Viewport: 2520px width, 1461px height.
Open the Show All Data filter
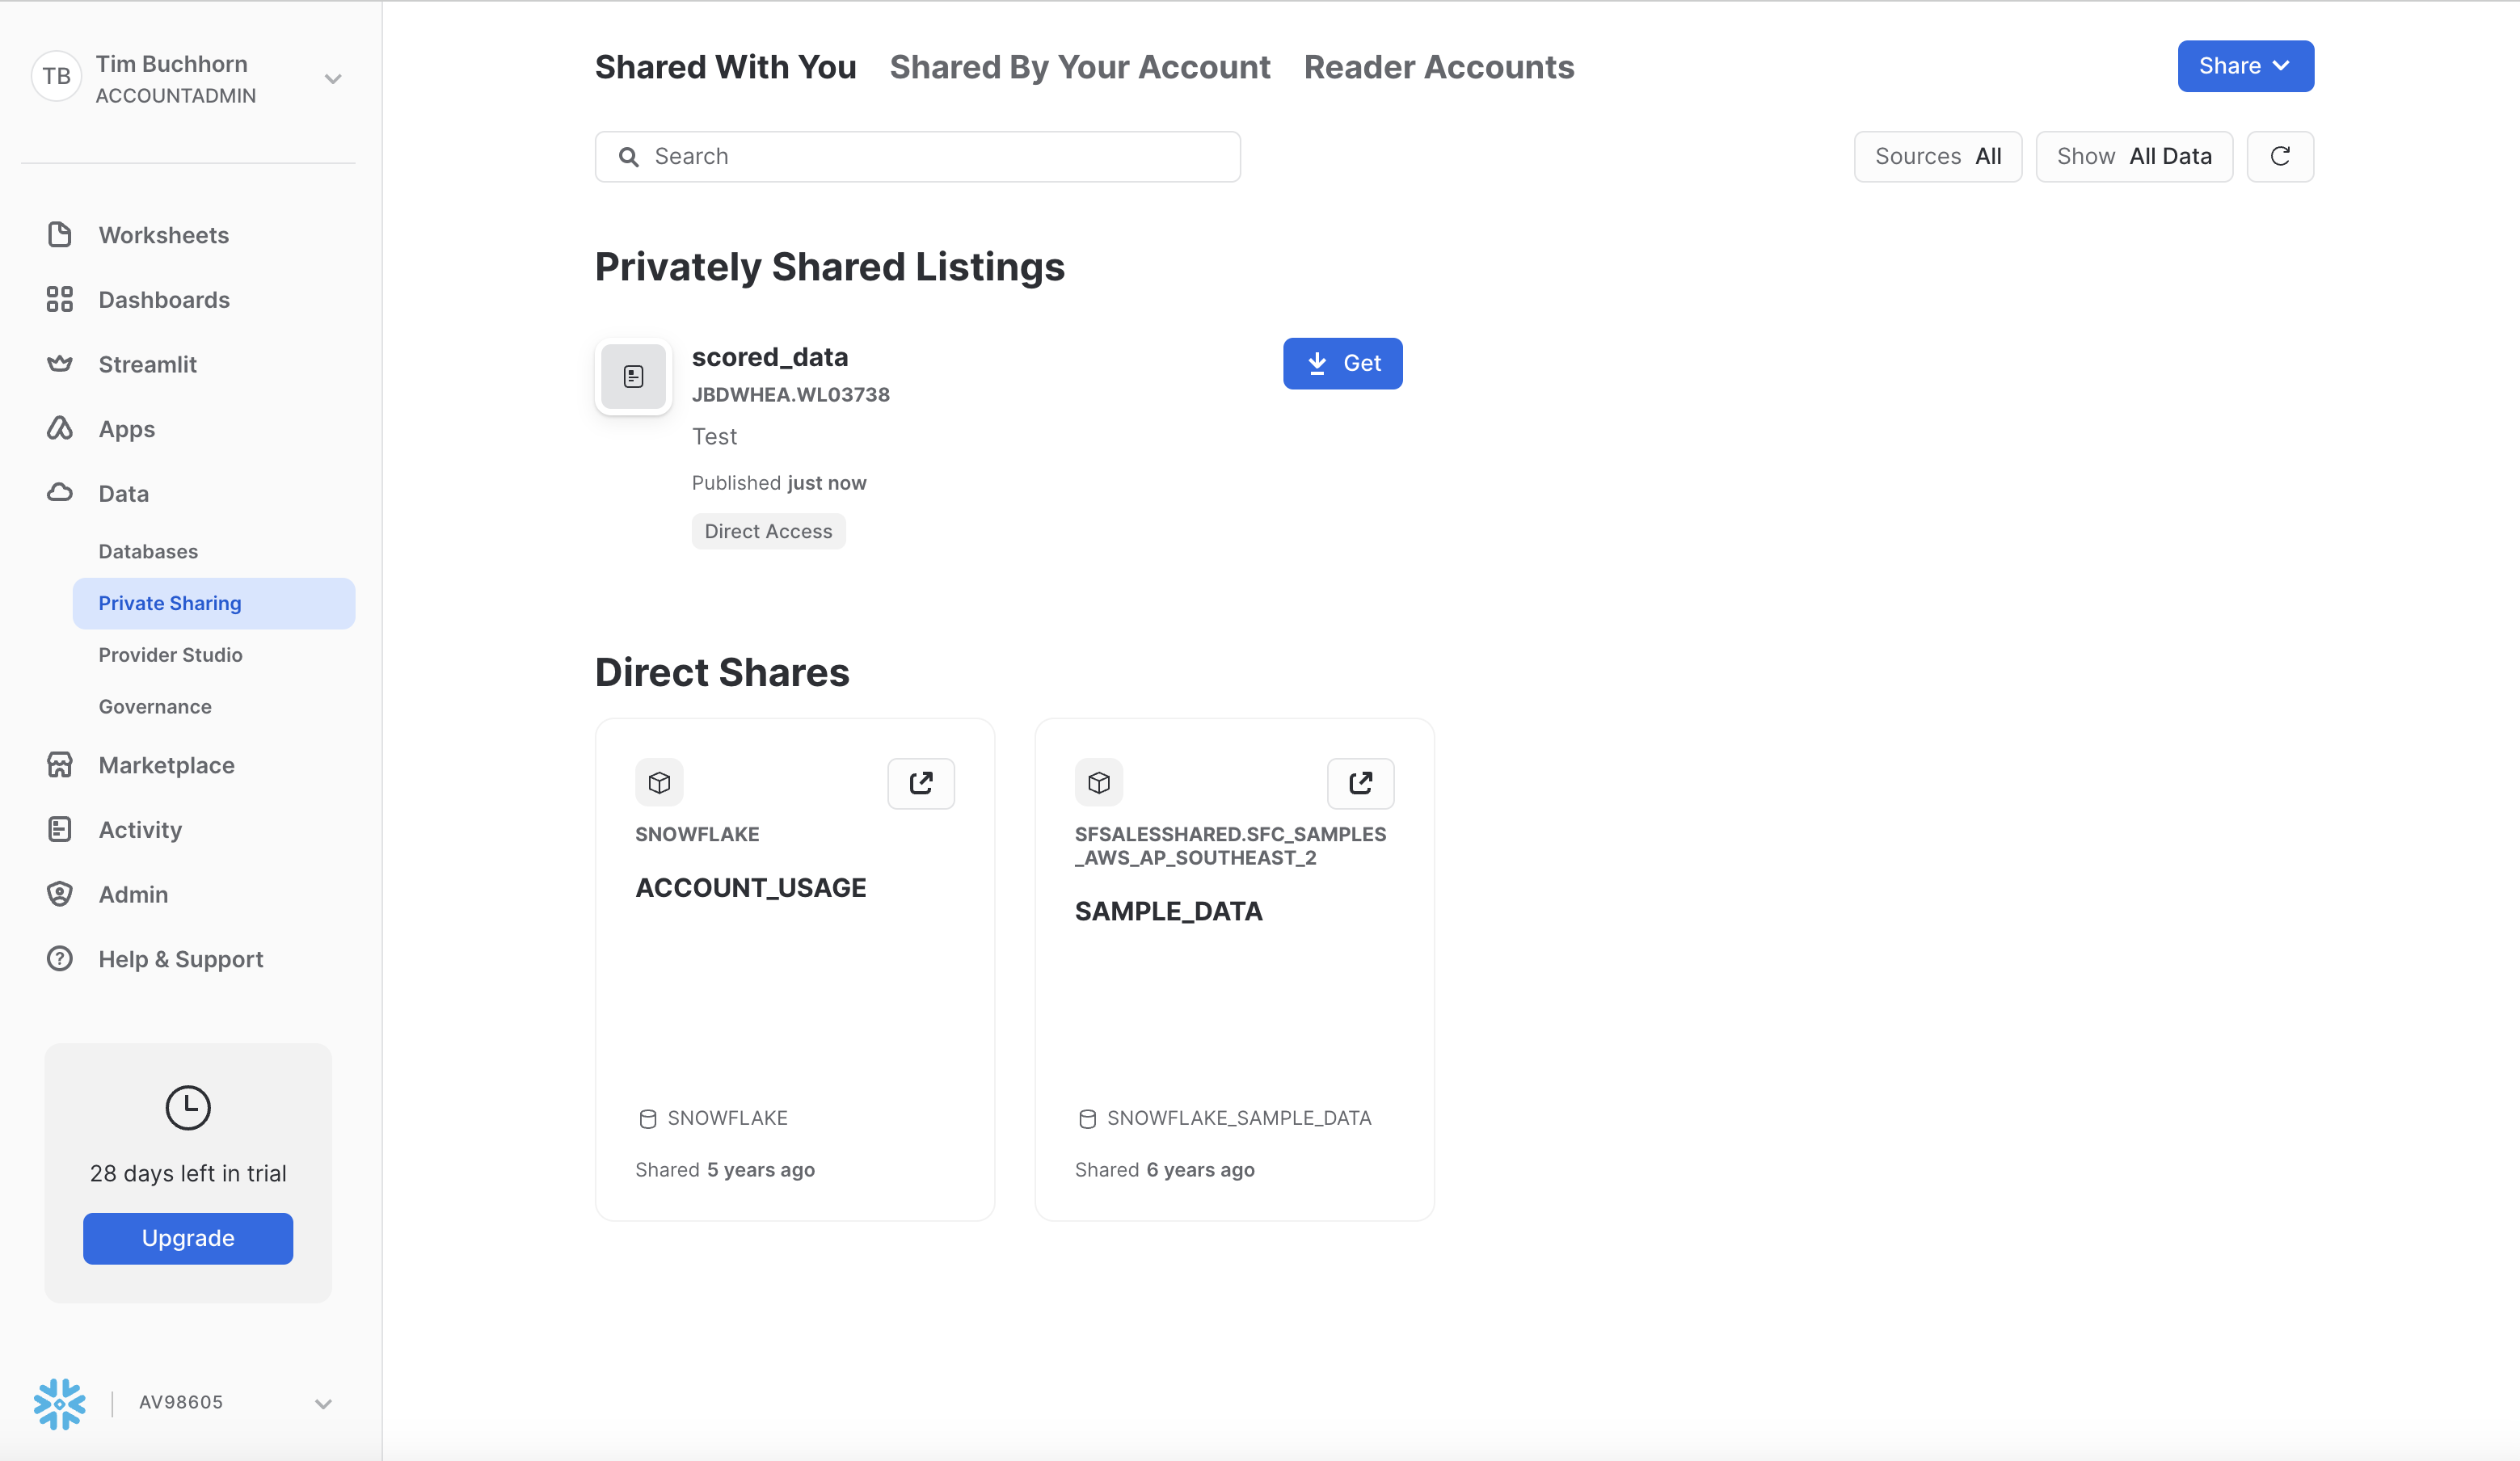[2133, 157]
